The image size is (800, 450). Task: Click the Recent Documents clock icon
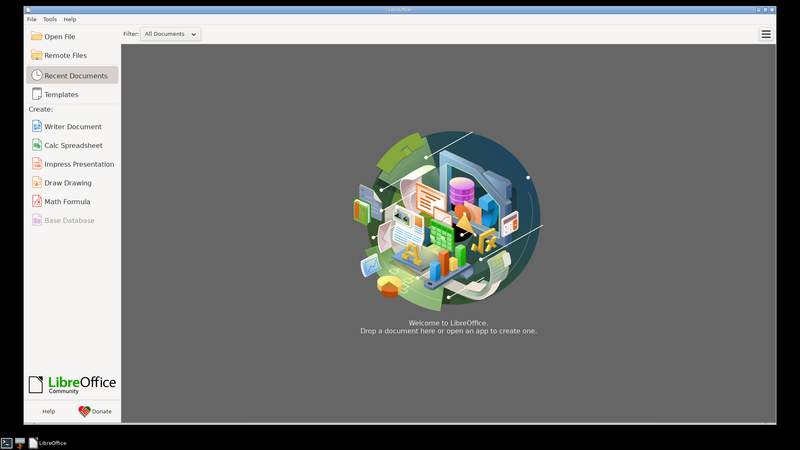(x=37, y=75)
